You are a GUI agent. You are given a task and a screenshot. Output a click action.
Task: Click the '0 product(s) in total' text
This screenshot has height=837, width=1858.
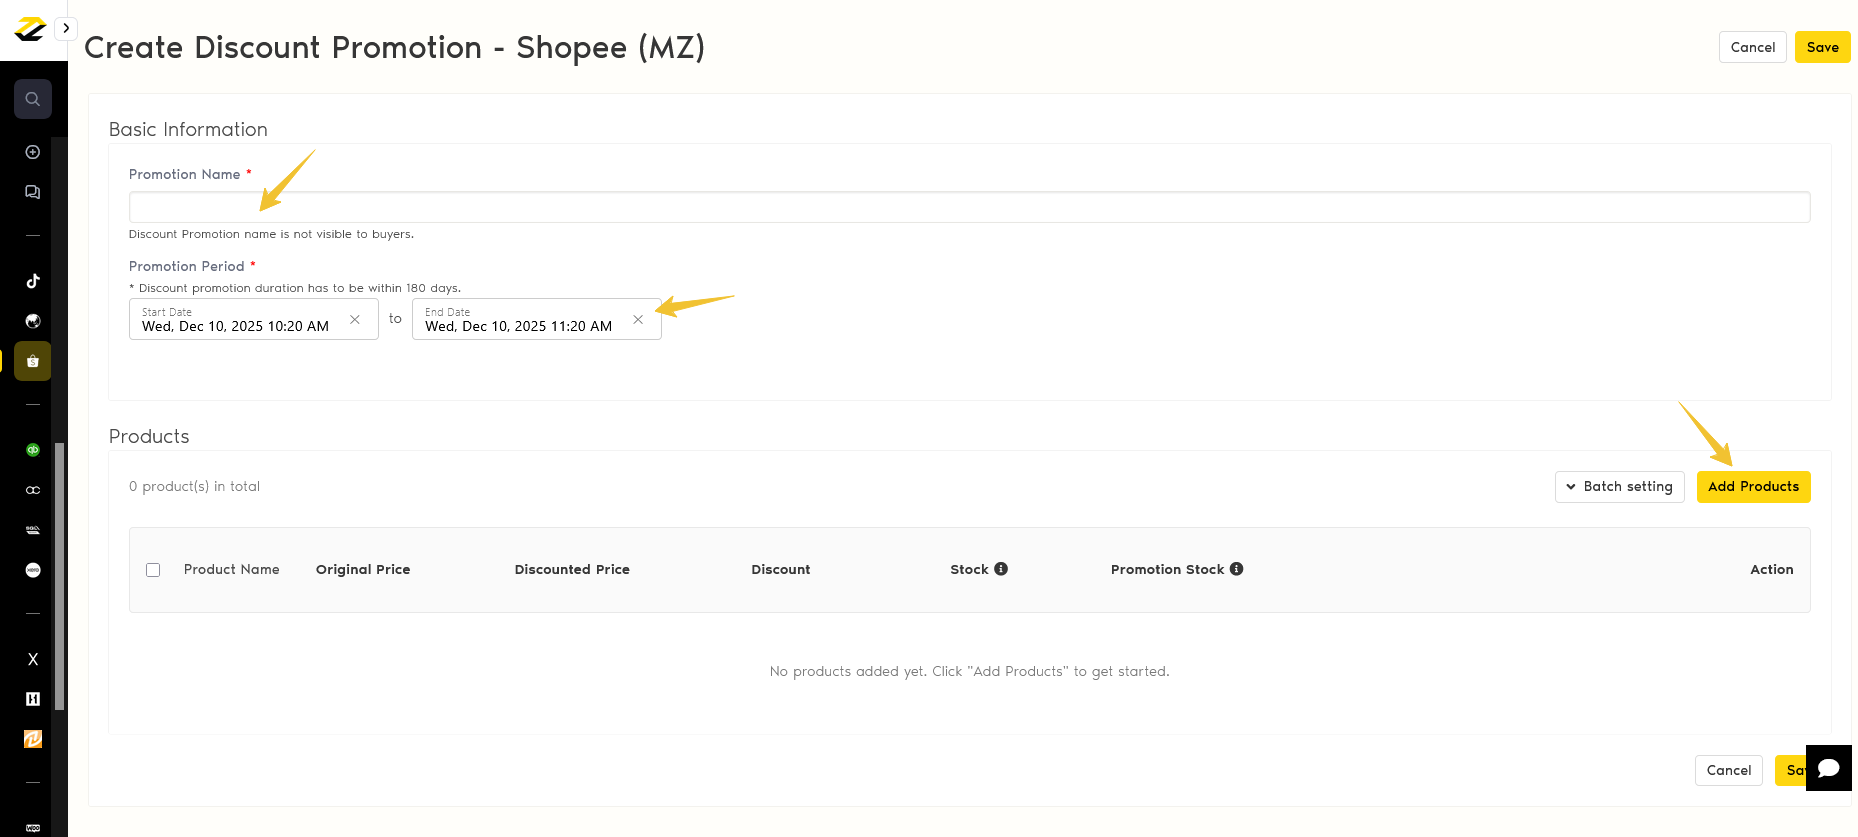[x=194, y=486]
